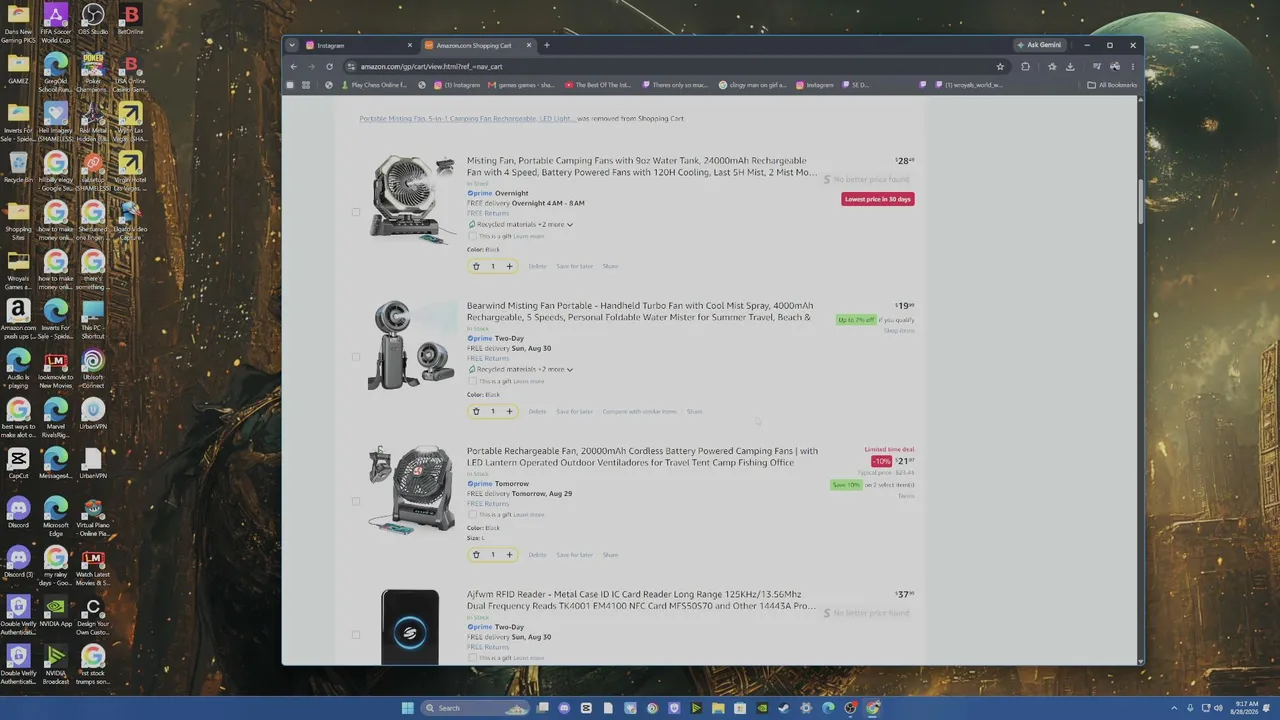This screenshot has height=720, width=1280.
Task: Open Portable Rechargeable Fan 20000mAh product title
Action: tap(642, 457)
